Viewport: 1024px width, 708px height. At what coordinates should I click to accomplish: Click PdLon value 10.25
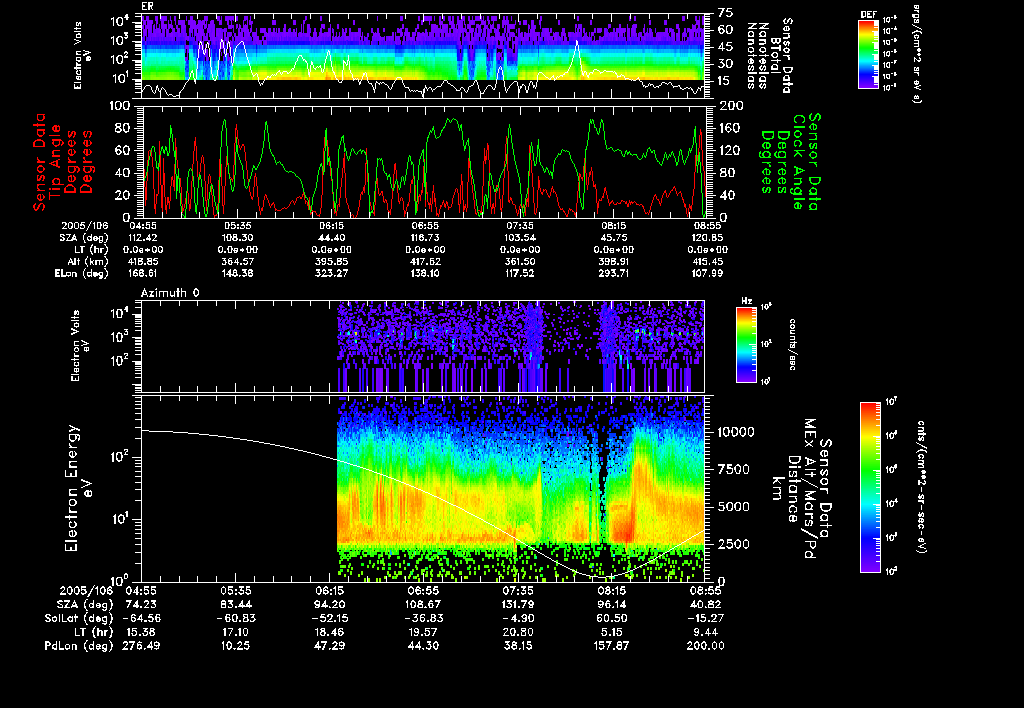(x=236, y=645)
